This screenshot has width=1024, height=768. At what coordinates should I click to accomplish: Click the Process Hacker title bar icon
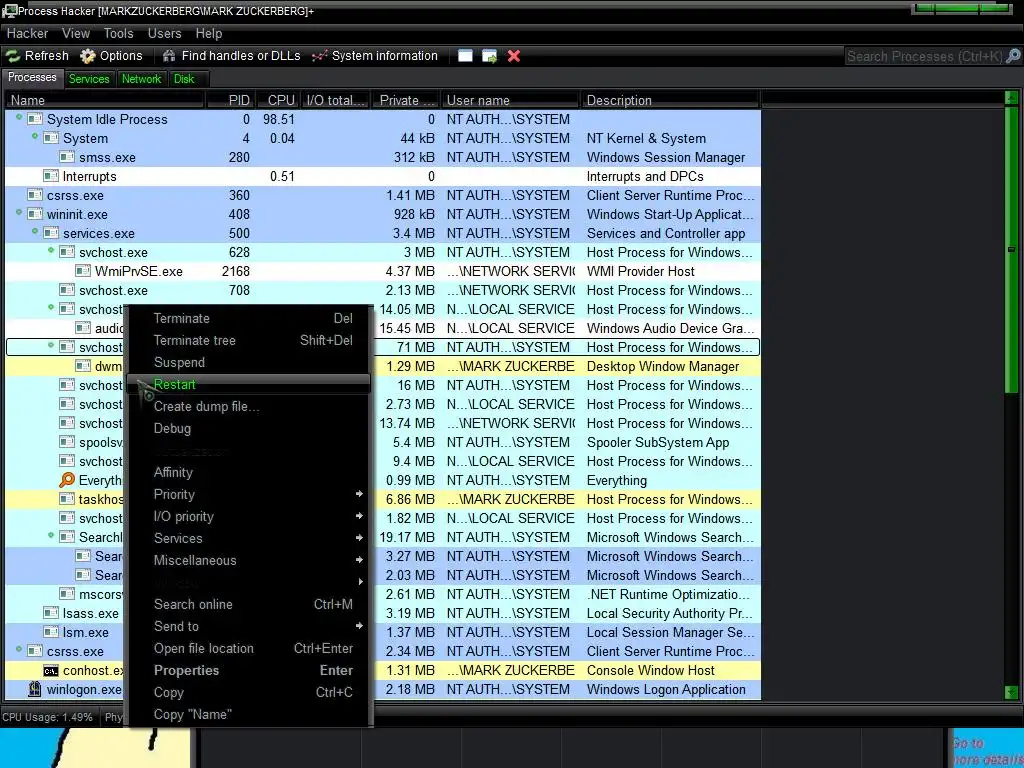coord(9,10)
